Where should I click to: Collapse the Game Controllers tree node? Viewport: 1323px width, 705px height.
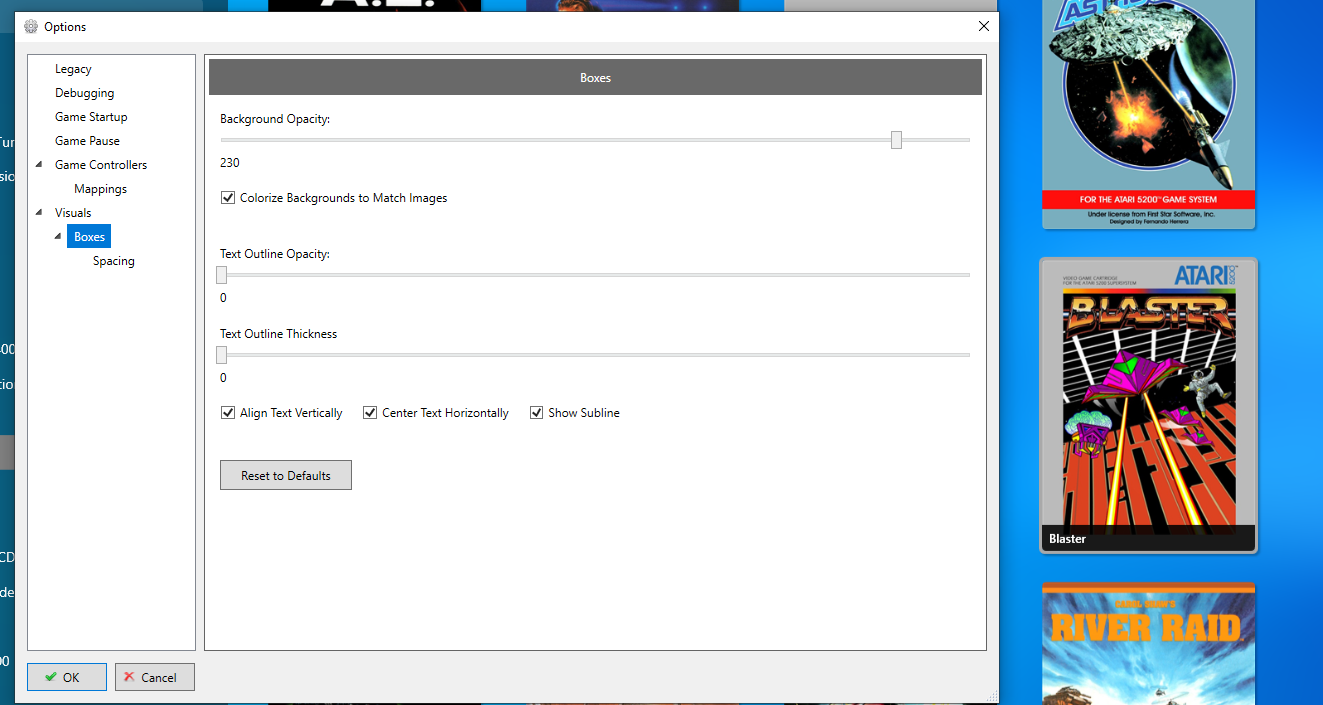(38, 165)
